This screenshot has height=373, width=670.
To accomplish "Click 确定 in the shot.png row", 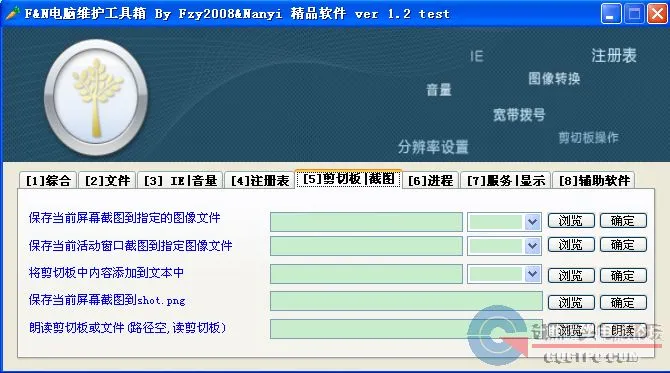I will pos(623,303).
